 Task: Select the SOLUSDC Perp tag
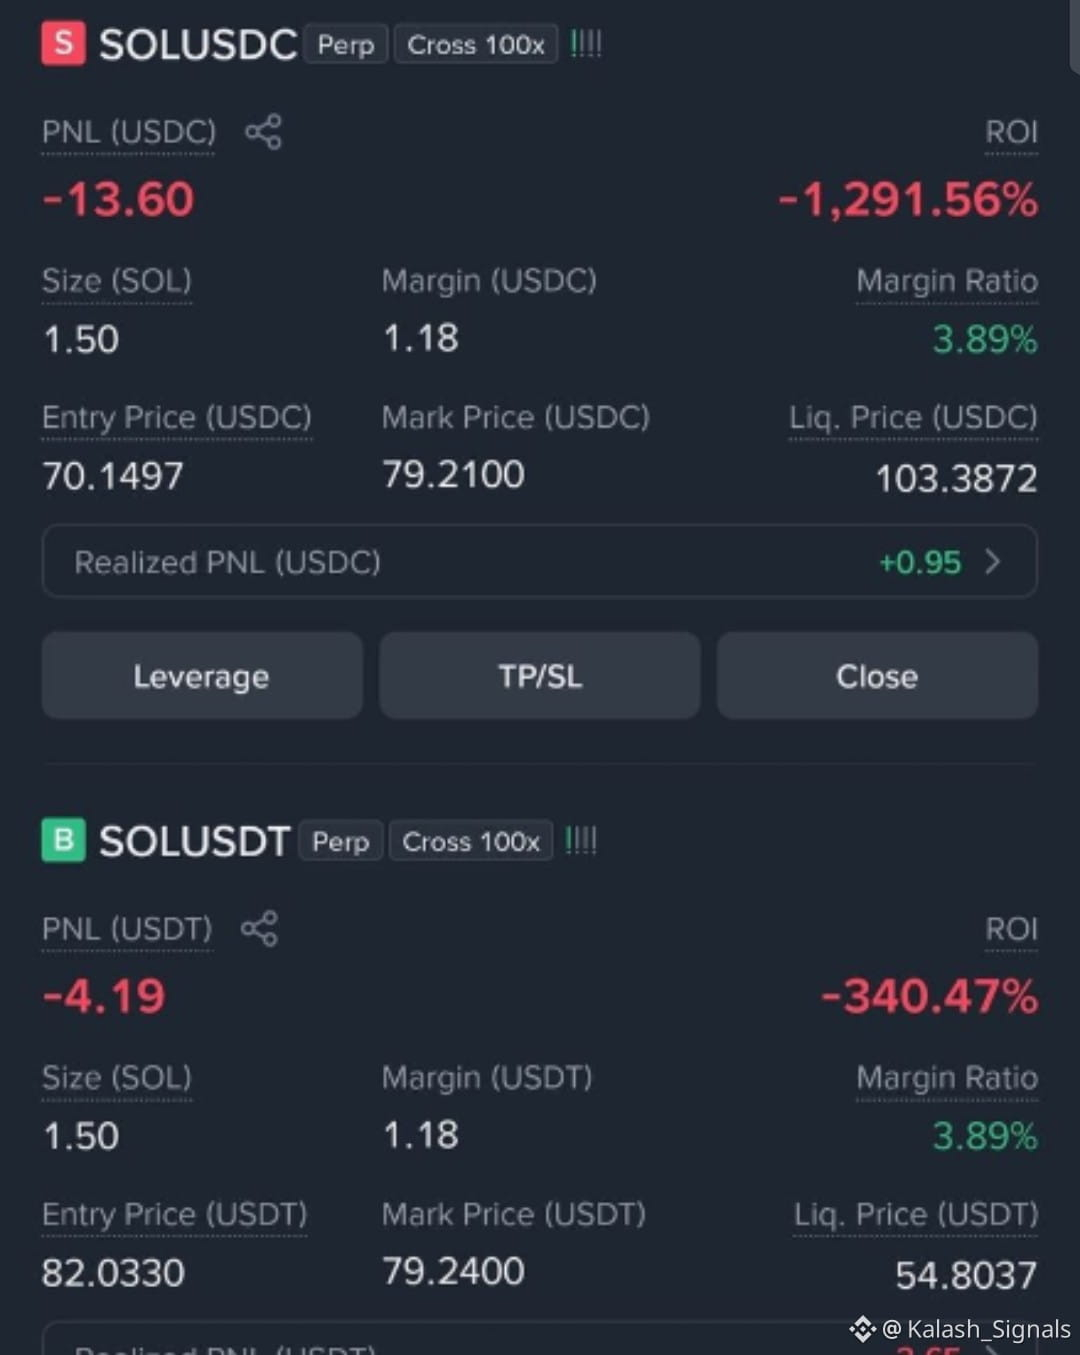[346, 45]
